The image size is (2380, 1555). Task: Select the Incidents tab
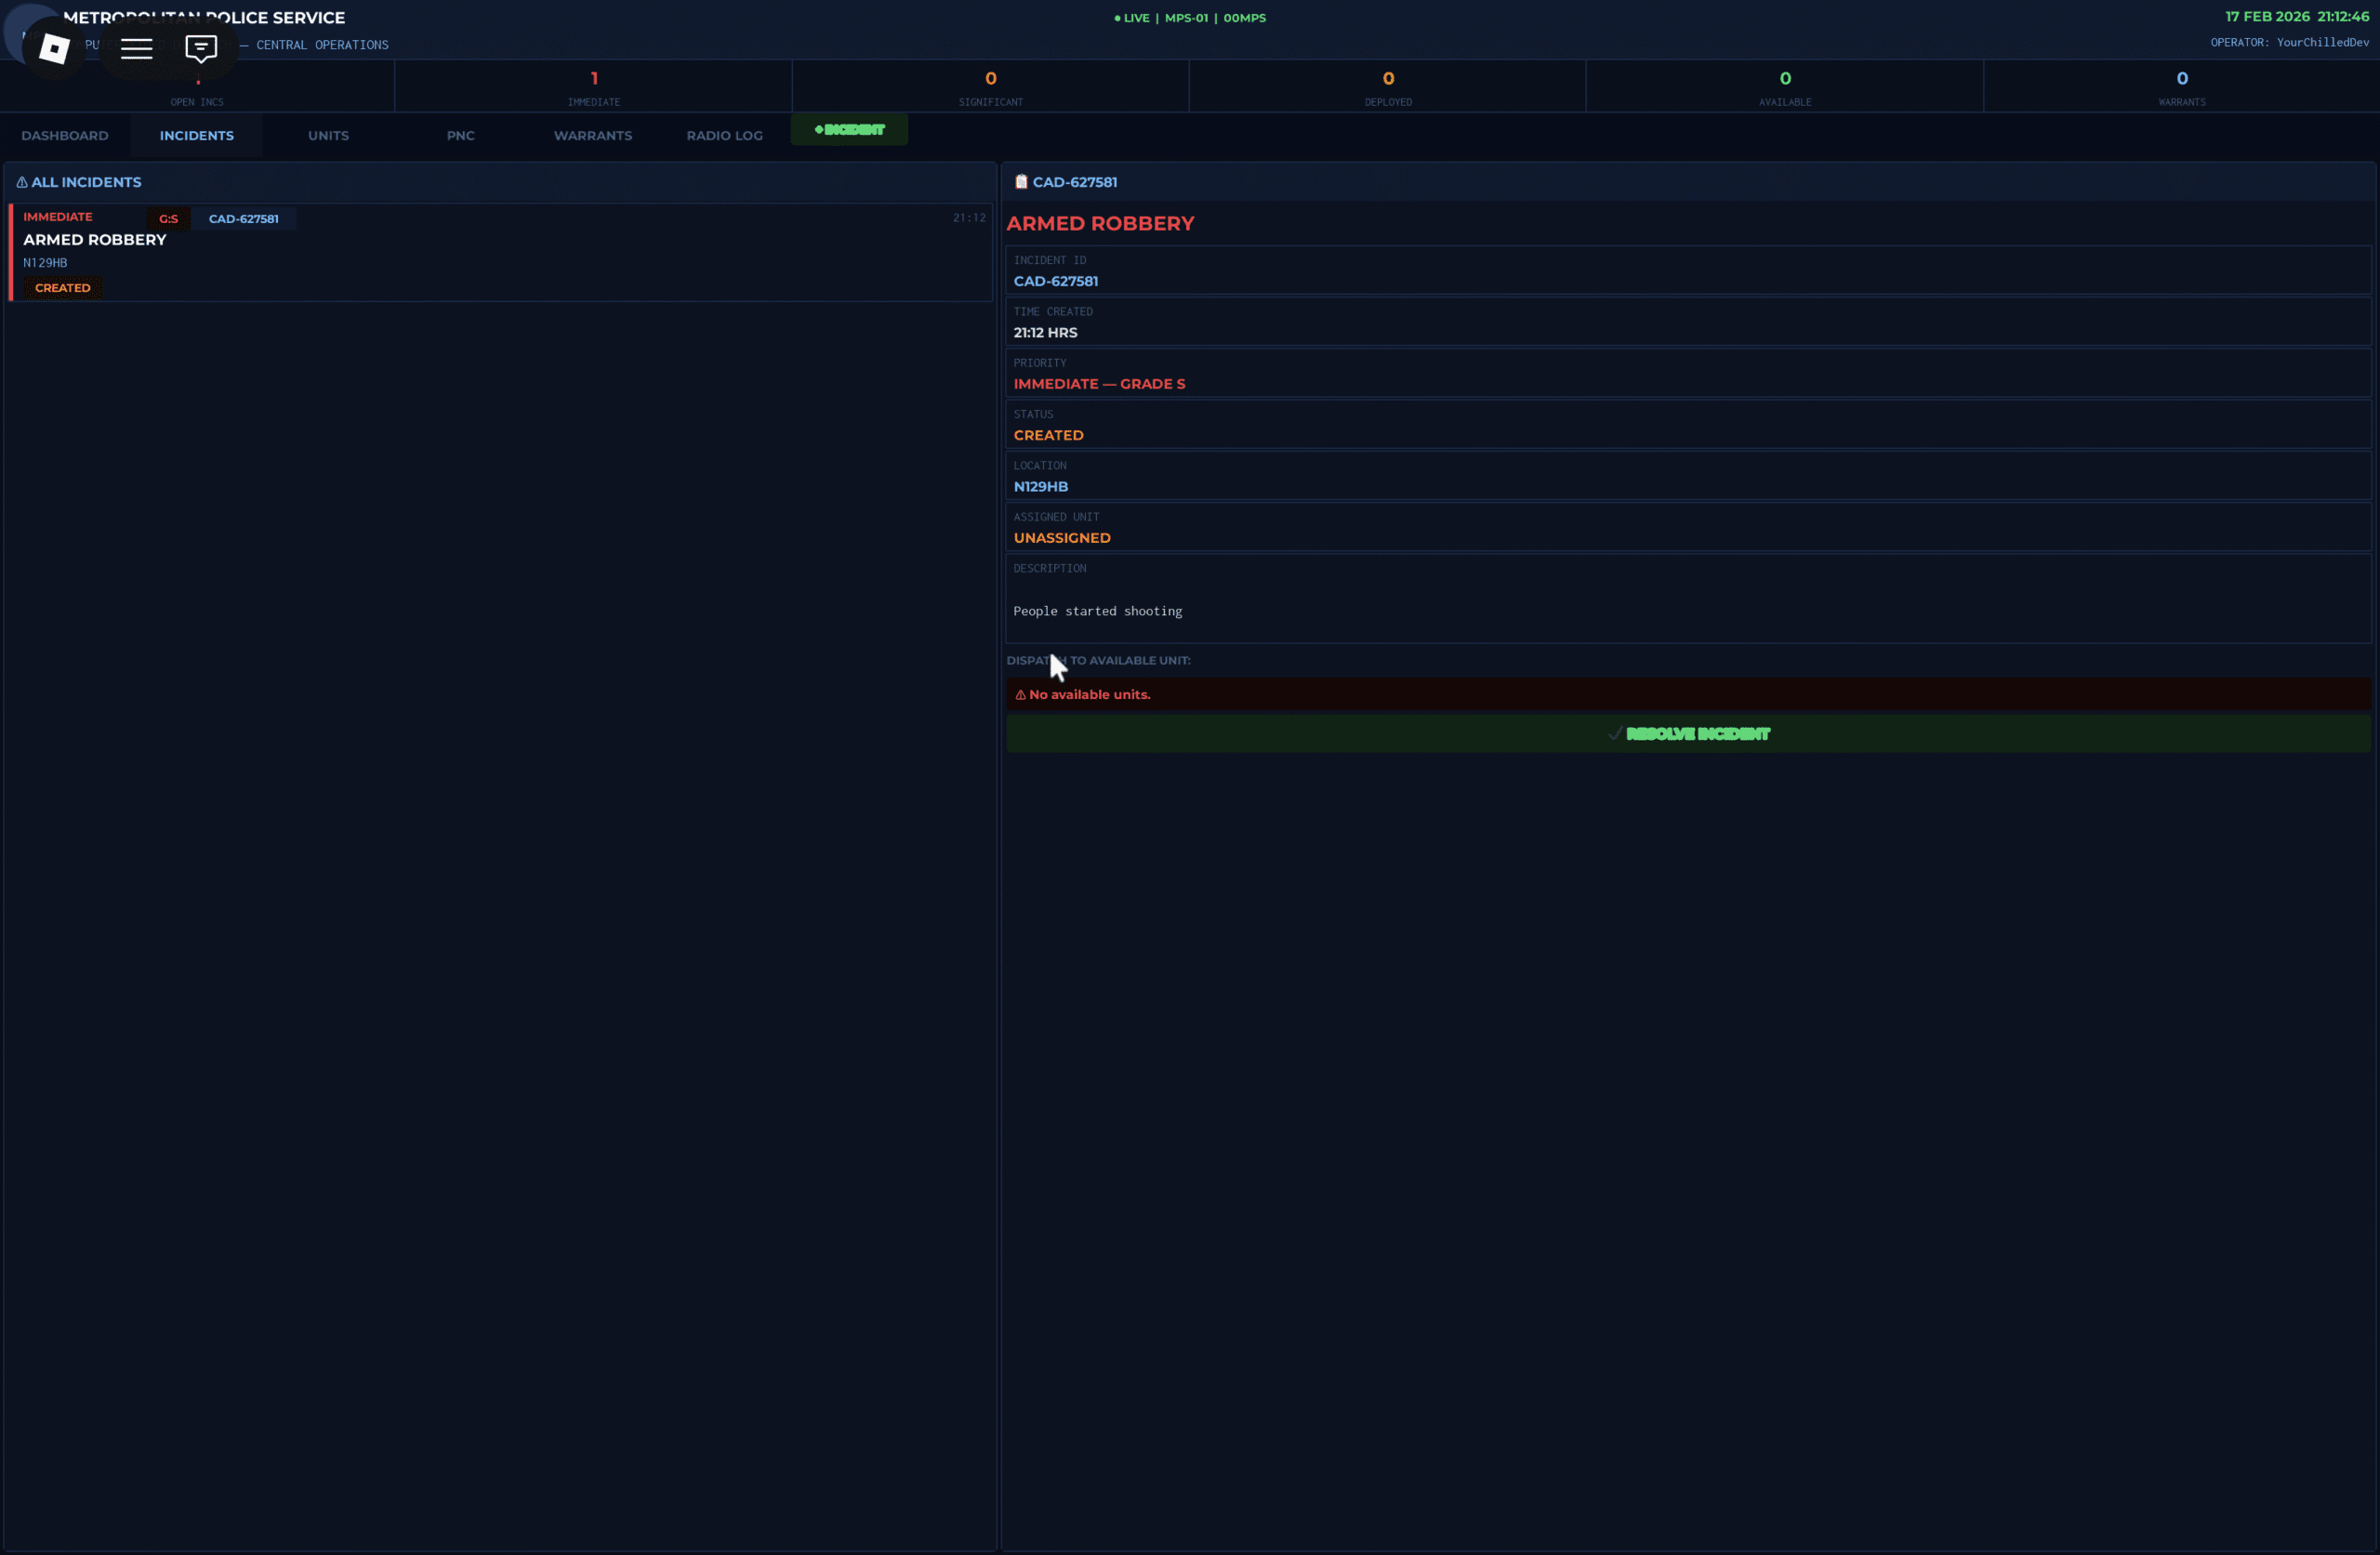pyautogui.click(x=196, y=135)
